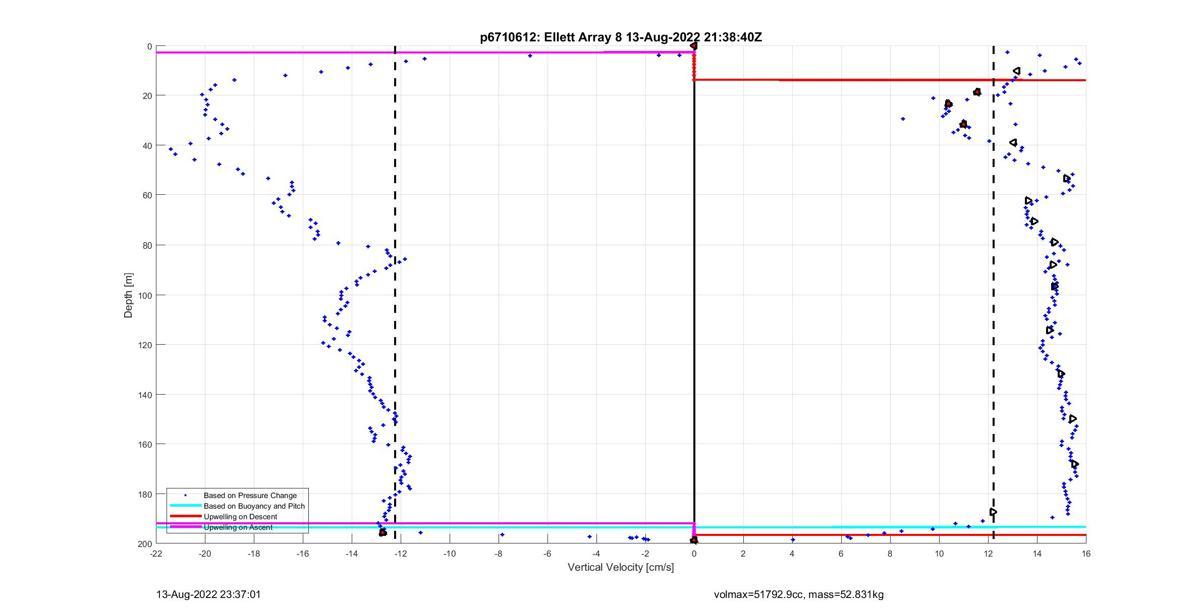The image size is (1200, 611).
Task: Select the 'Depth [m]' y-axis label
Action: (x=128, y=295)
